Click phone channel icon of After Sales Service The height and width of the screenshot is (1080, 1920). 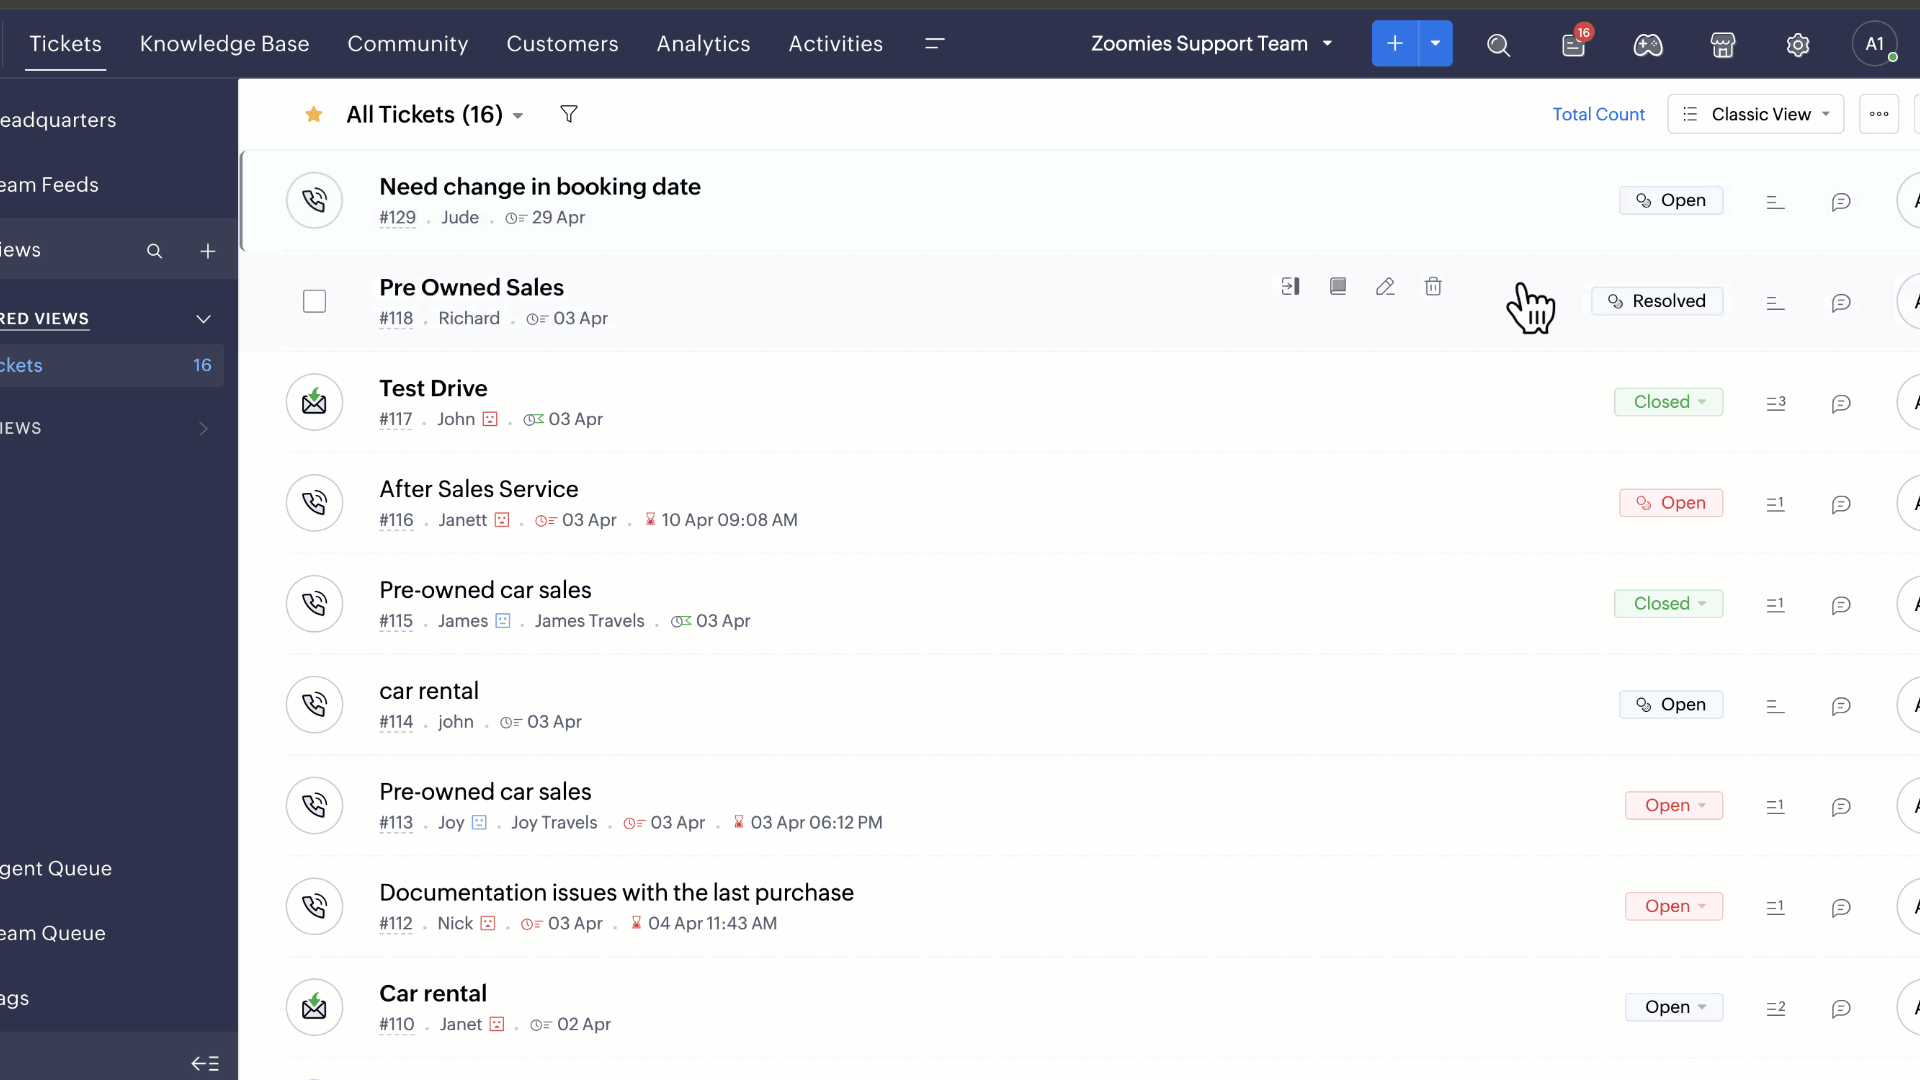(x=314, y=503)
